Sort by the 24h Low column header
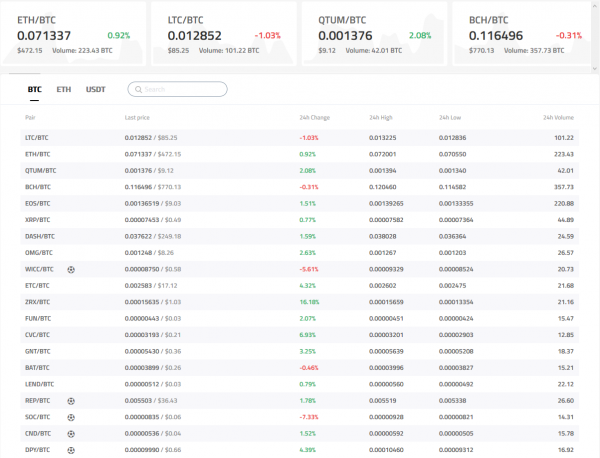This screenshot has height=458, width=600. coord(450,117)
